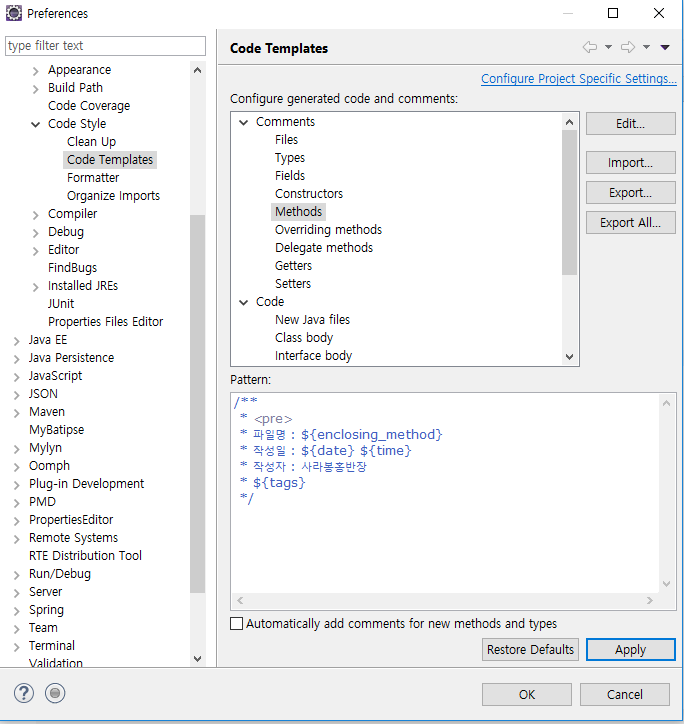Confirm with the OK button
The image size is (684, 724).
coord(527,694)
